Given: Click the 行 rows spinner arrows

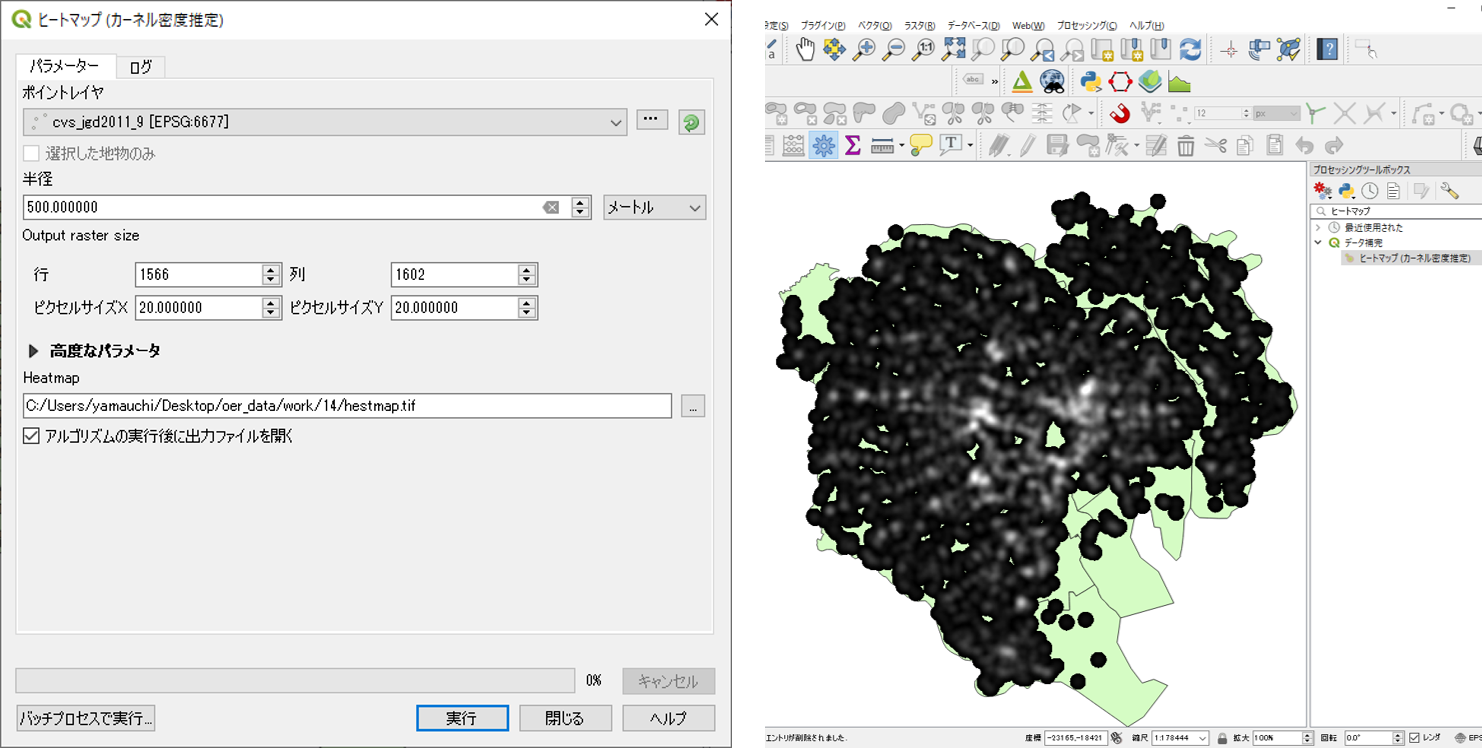Looking at the screenshot, I should point(271,274).
